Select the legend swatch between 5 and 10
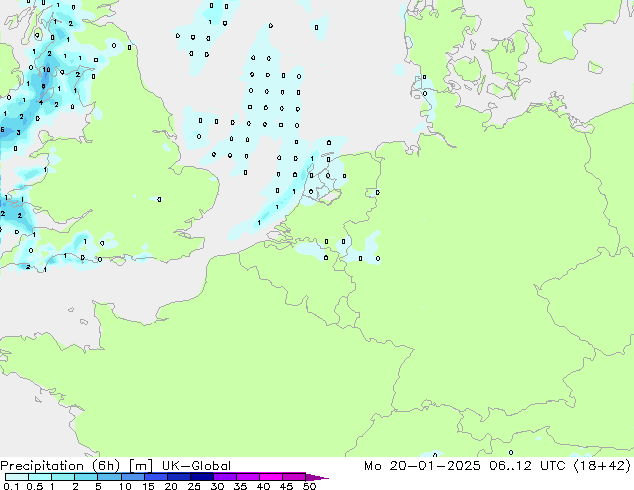This screenshot has width=634, height=490. coord(110,477)
